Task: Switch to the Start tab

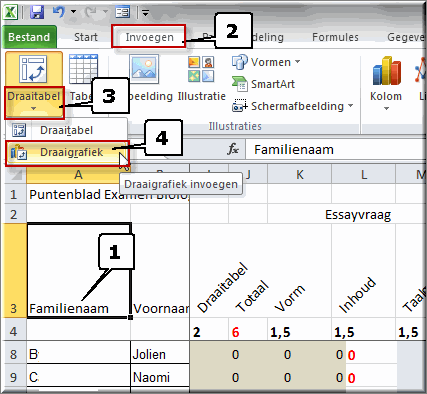Action: 86,37
